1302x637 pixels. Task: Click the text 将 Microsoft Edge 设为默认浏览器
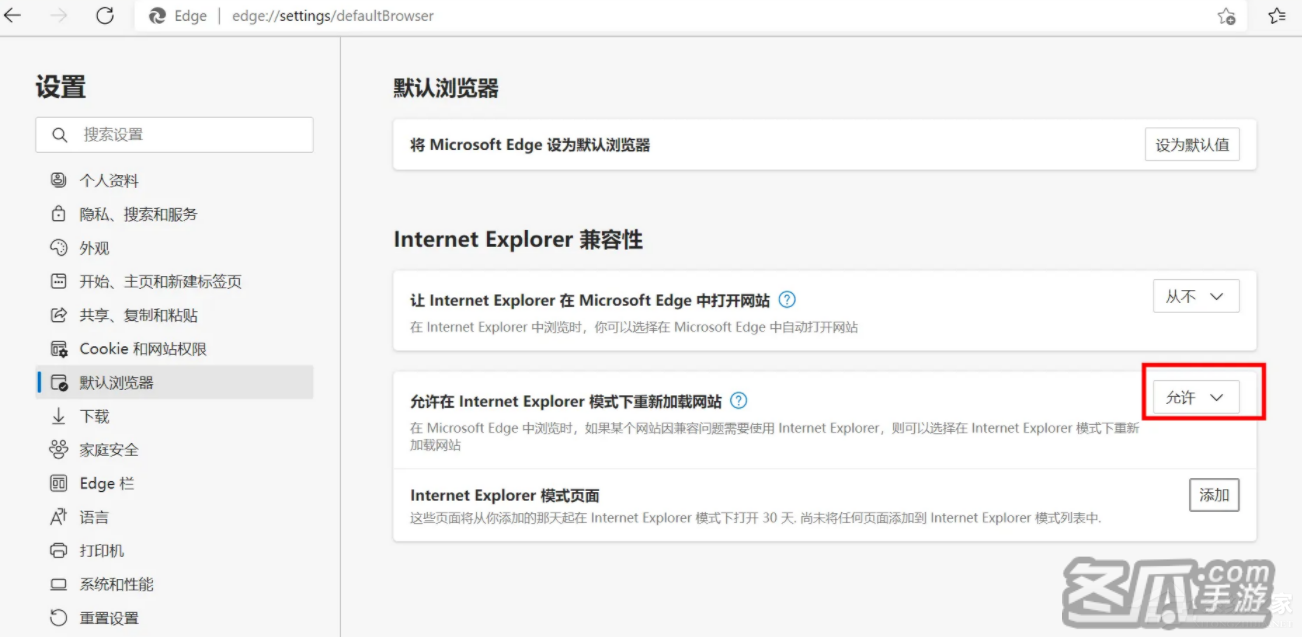coord(530,145)
